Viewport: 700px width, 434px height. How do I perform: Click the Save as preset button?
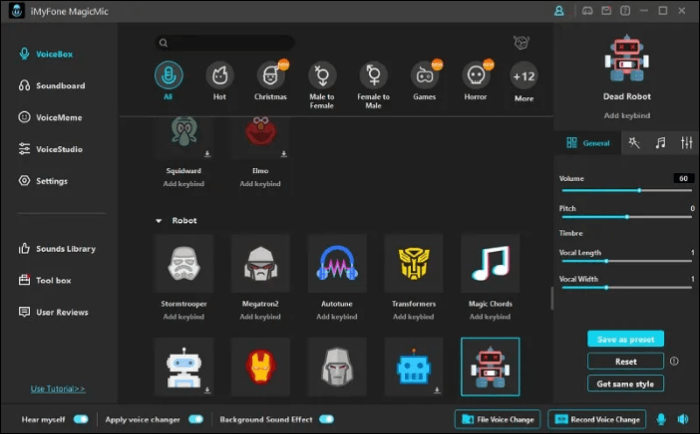pos(625,339)
